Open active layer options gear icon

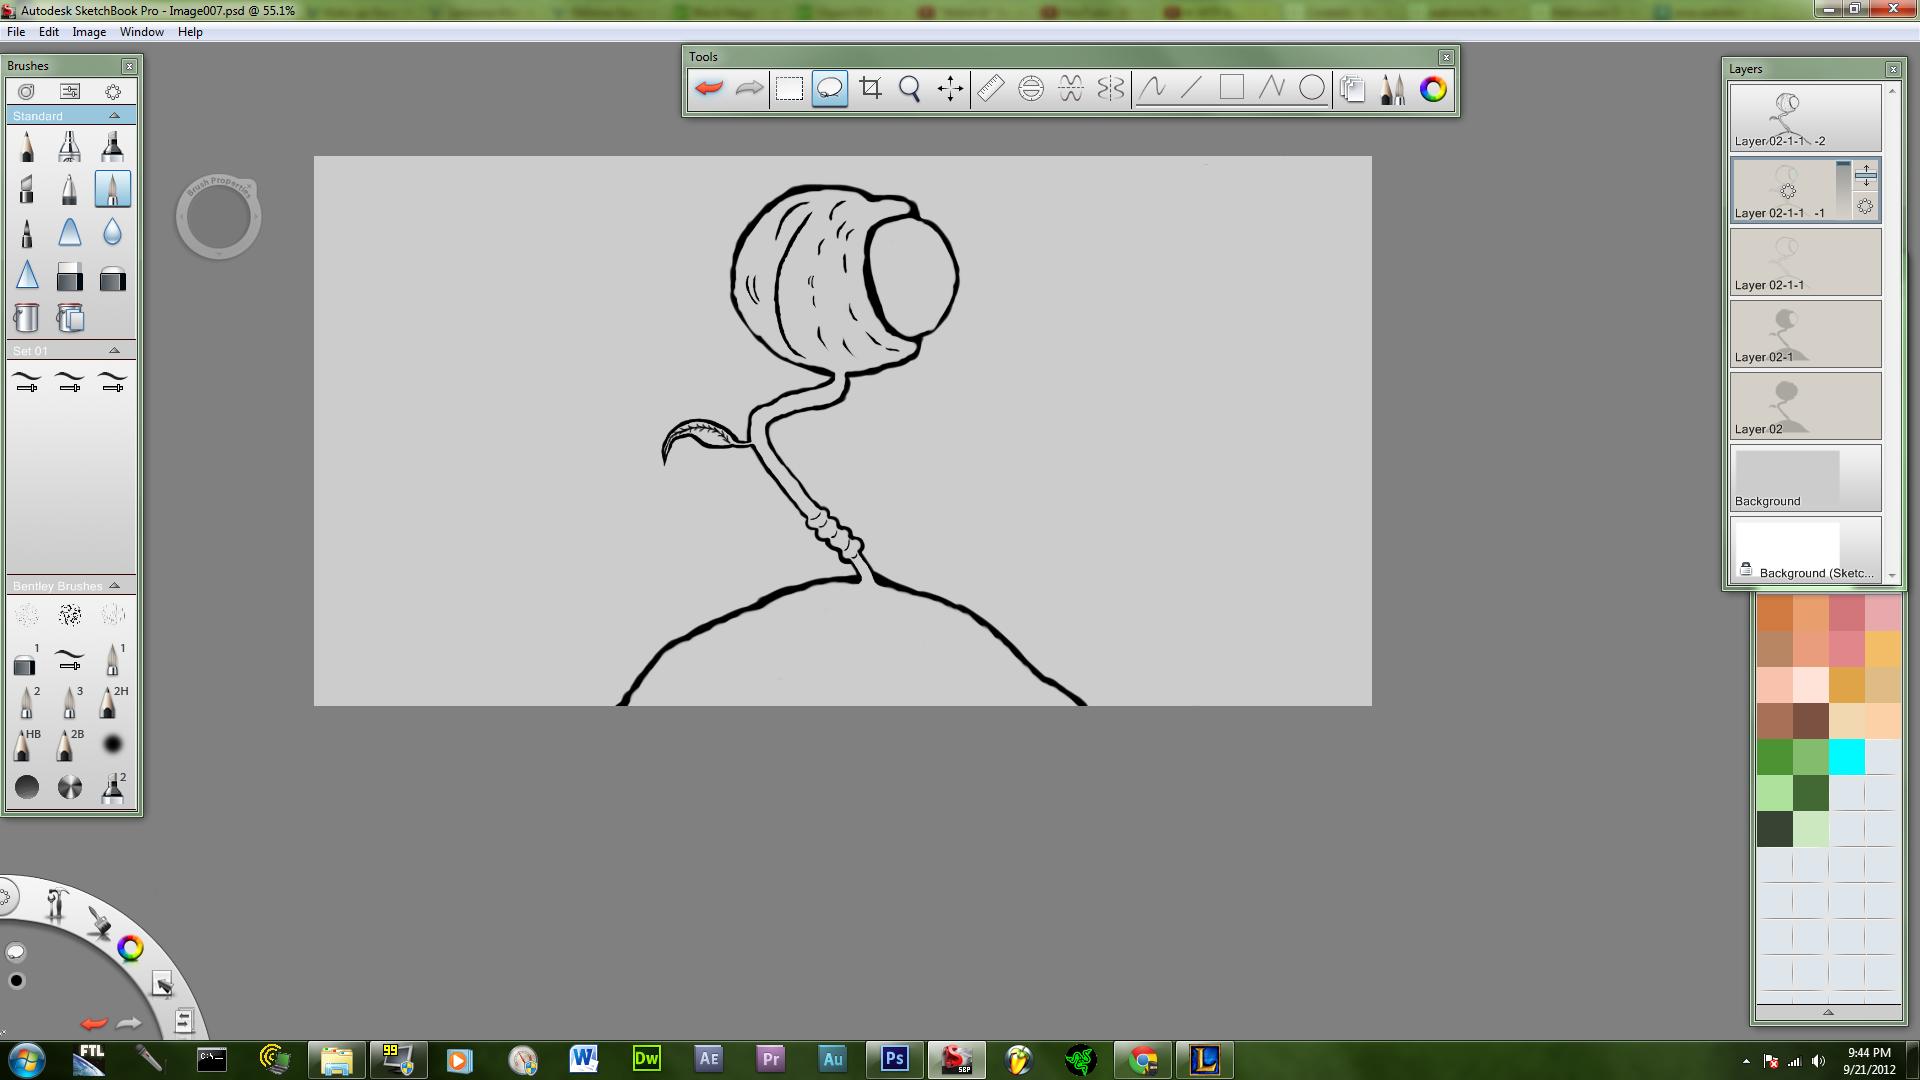coord(1866,207)
